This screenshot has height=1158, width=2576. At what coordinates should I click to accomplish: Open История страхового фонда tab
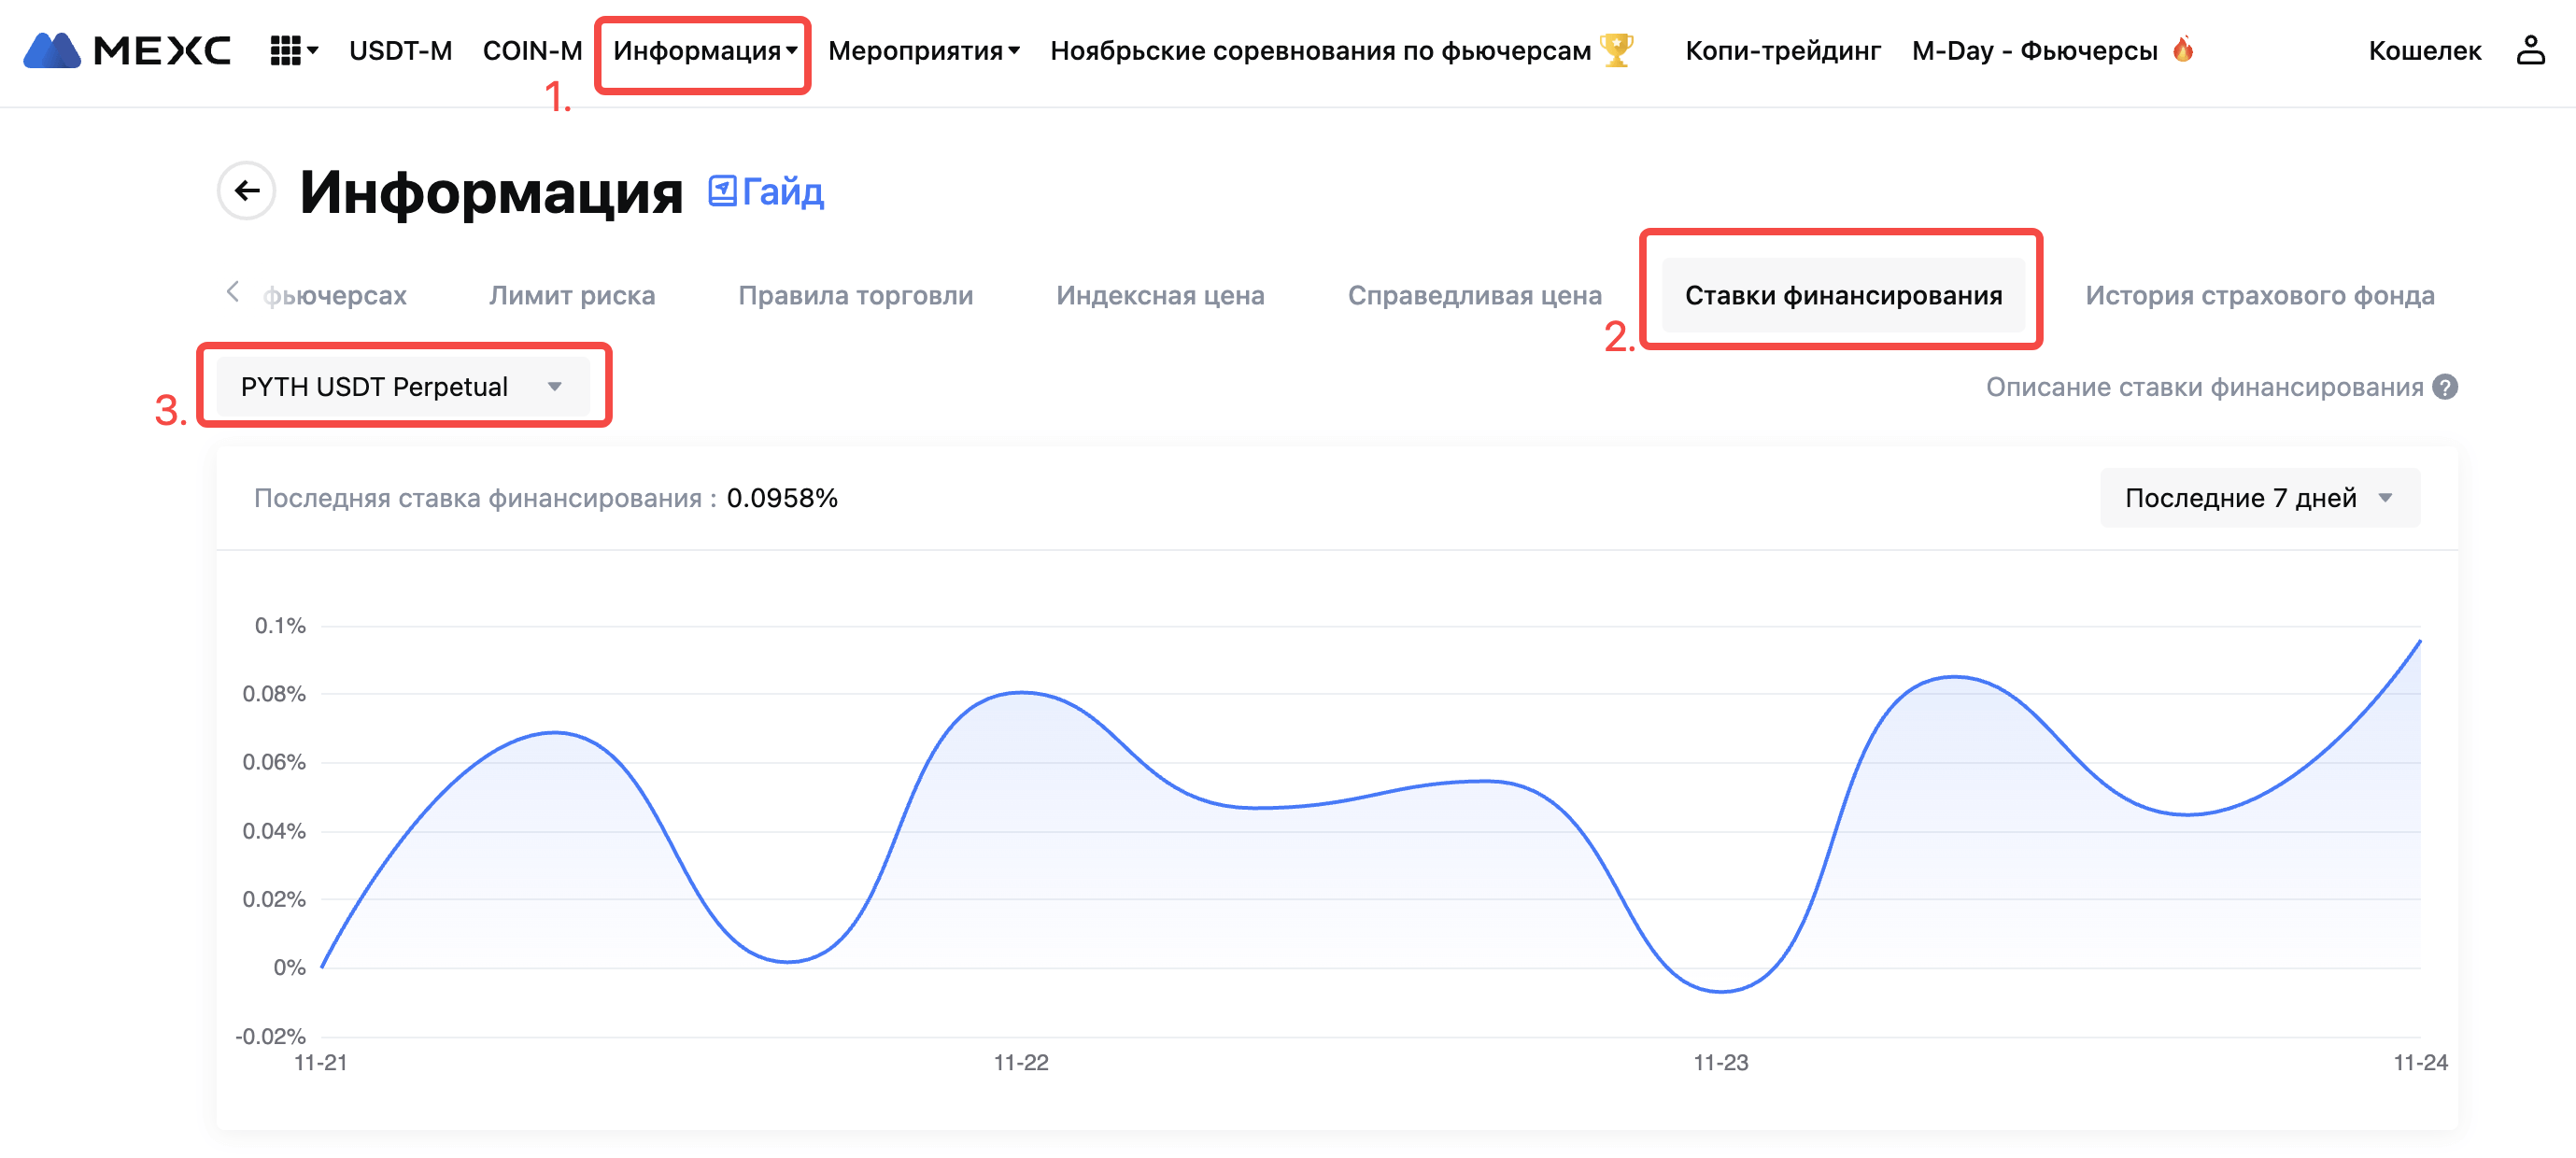pyautogui.click(x=2258, y=295)
